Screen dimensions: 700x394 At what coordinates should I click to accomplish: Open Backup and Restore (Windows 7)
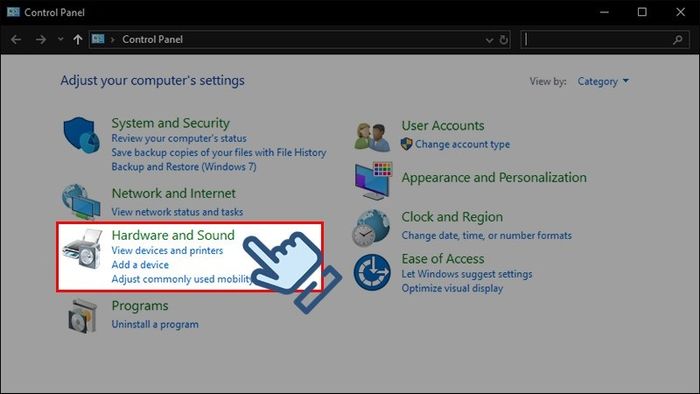(184, 166)
